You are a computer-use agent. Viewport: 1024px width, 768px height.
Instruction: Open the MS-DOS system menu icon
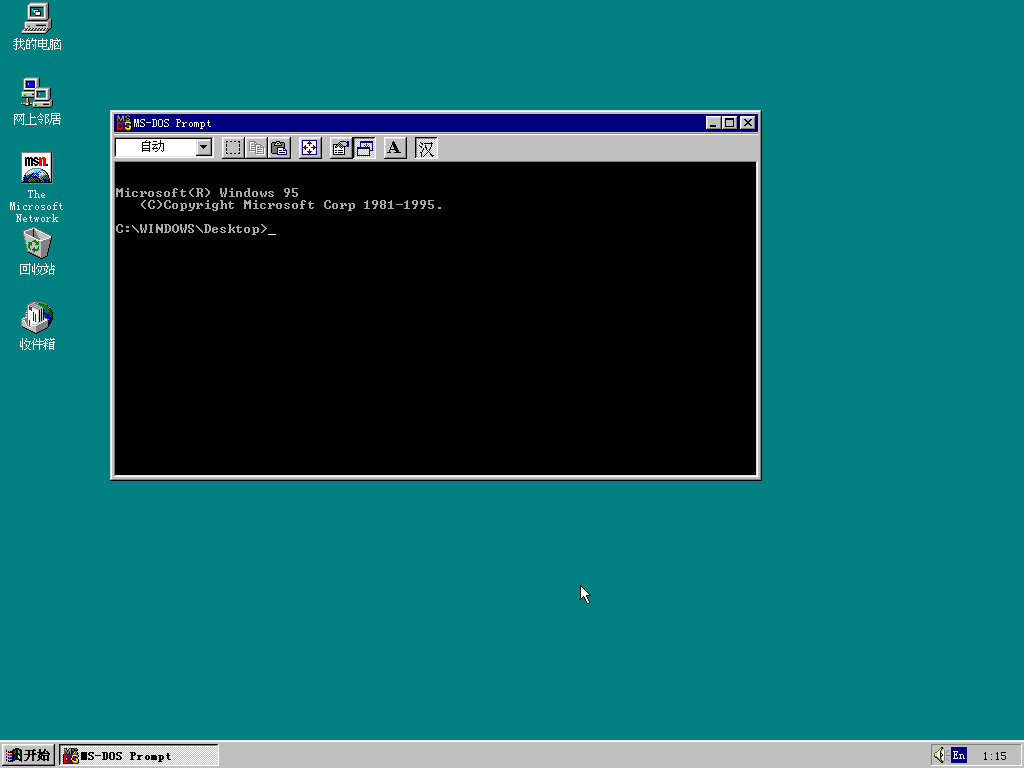(123, 123)
